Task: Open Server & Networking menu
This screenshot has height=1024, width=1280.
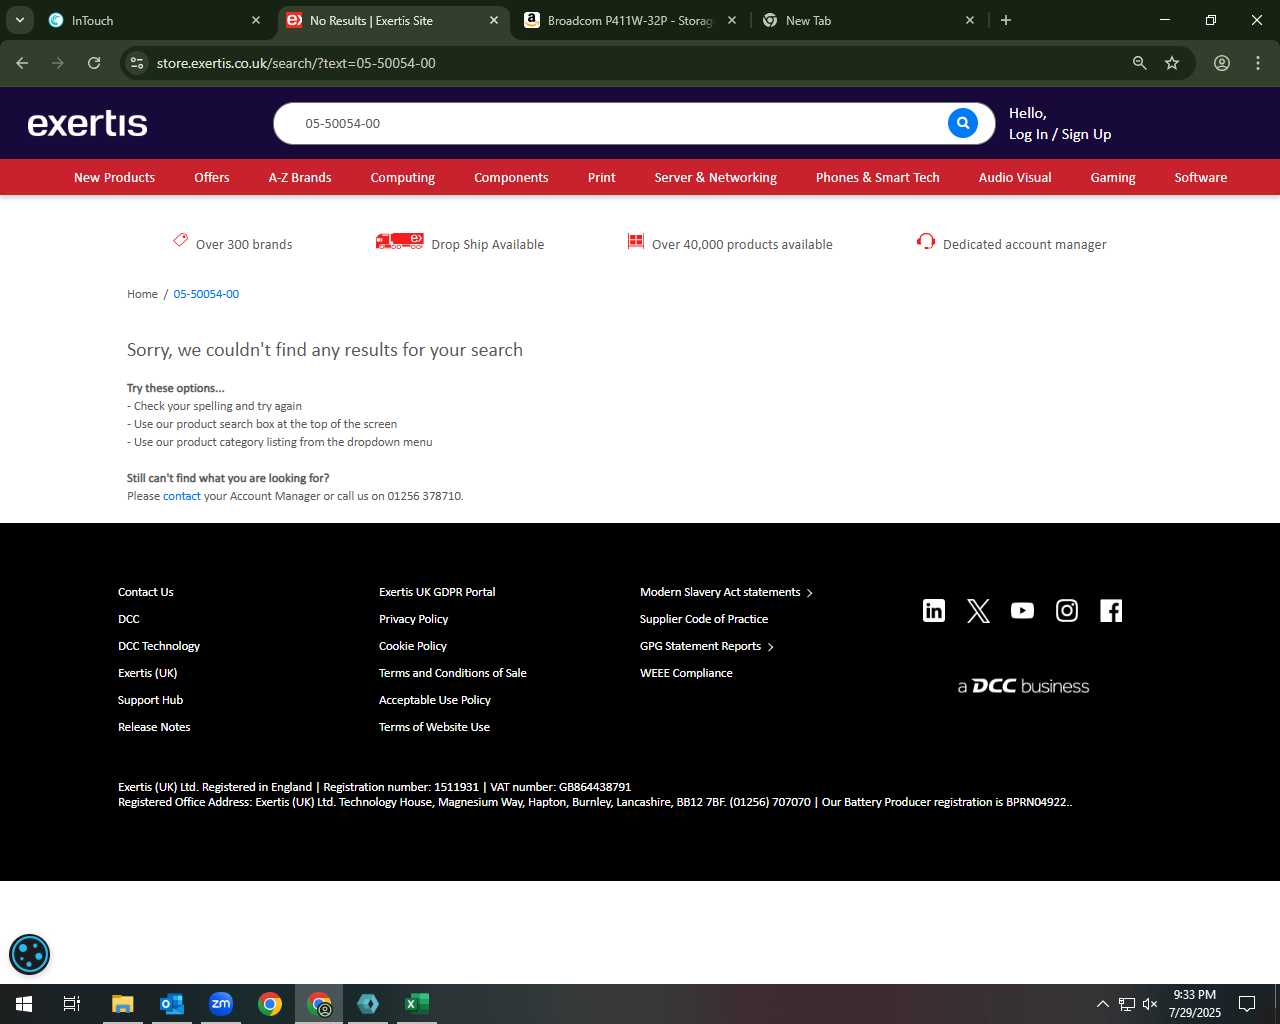Action: pos(716,177)
